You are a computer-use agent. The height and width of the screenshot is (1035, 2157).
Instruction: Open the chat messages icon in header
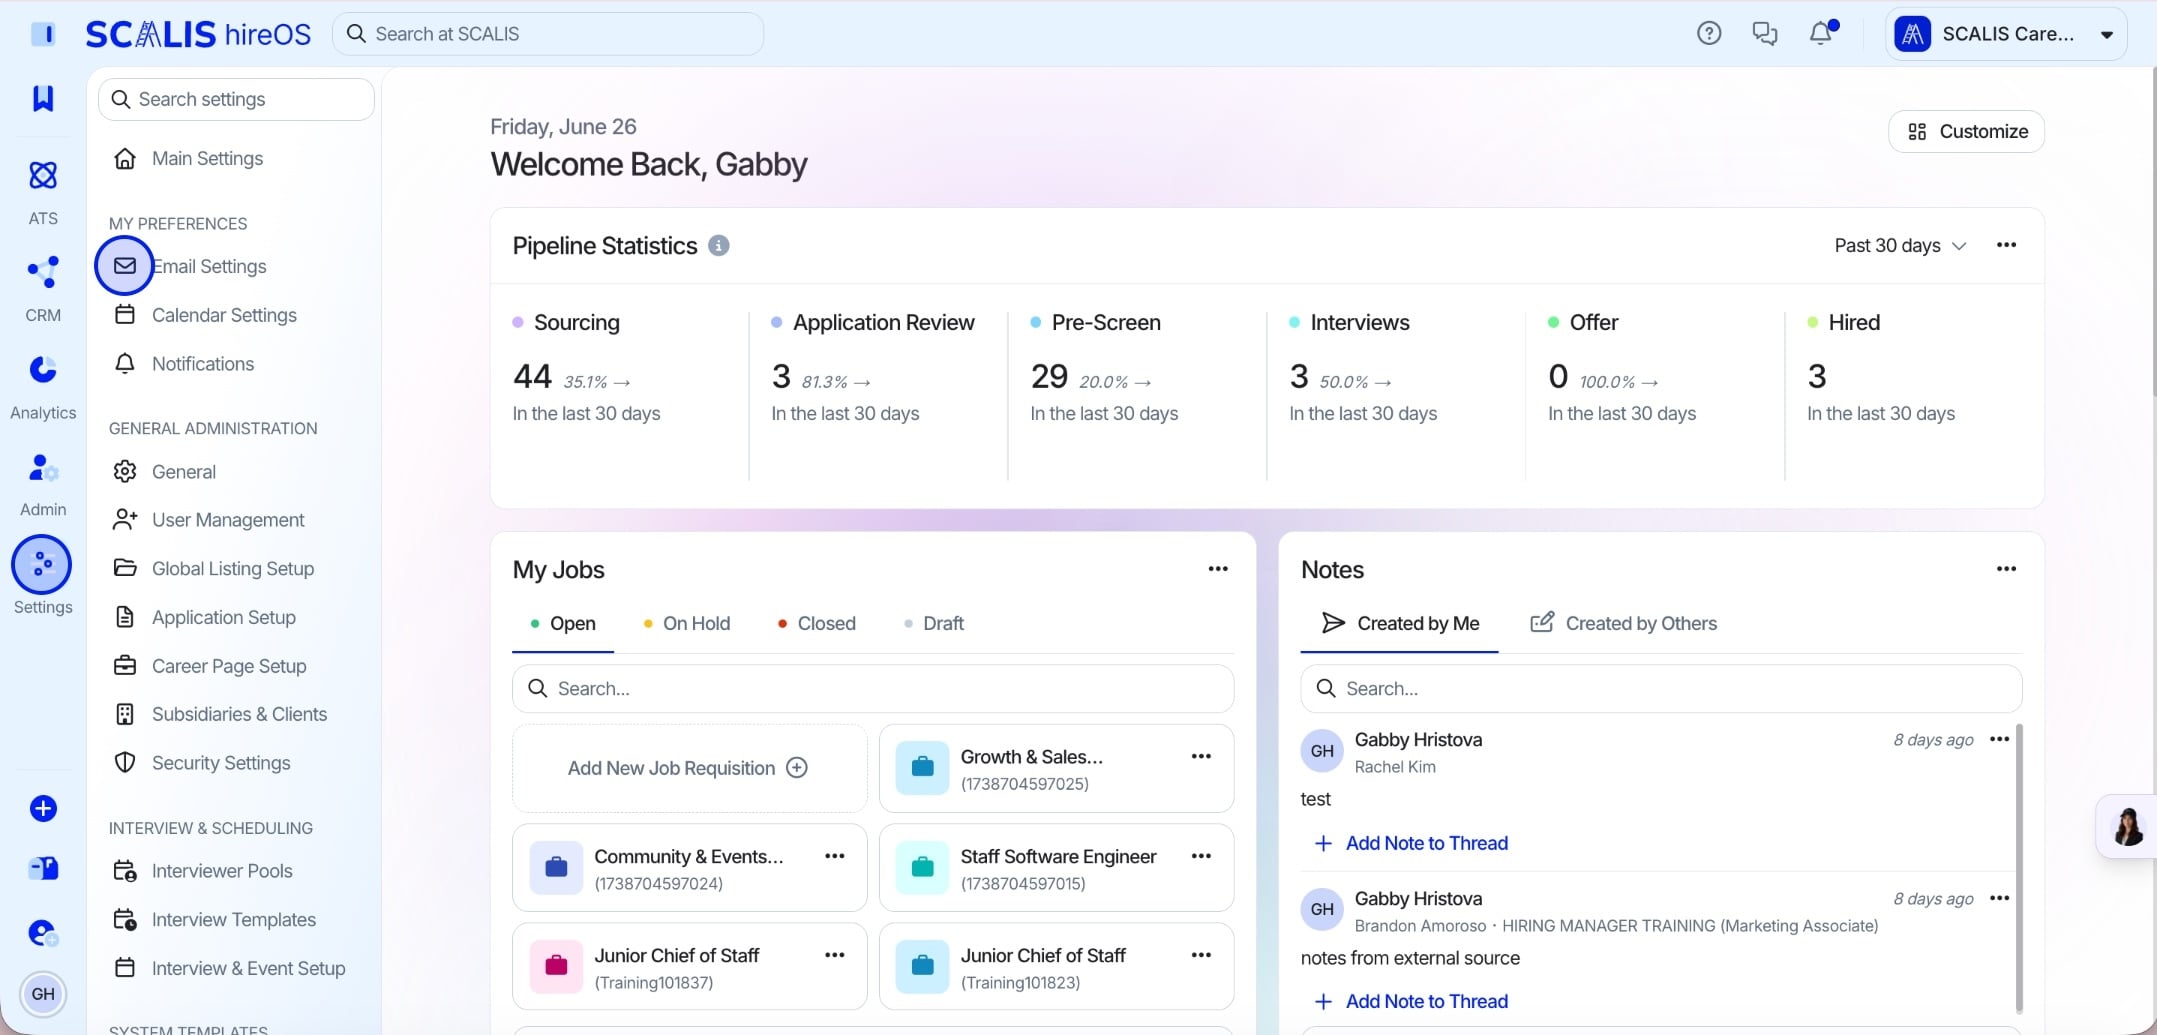coord(1765,33)
